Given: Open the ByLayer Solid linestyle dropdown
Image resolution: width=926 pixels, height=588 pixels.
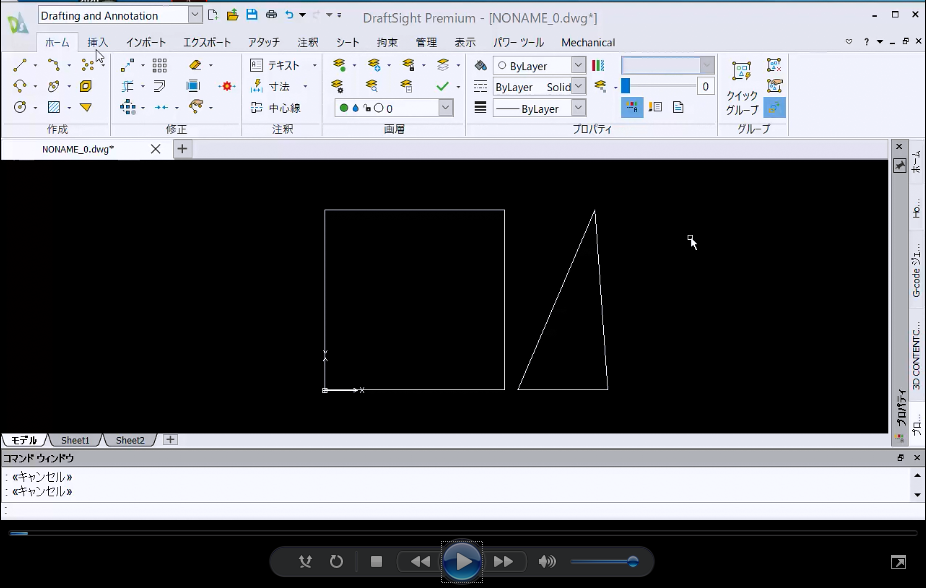Looking at the screenshot, I should (x=578, y=86).
